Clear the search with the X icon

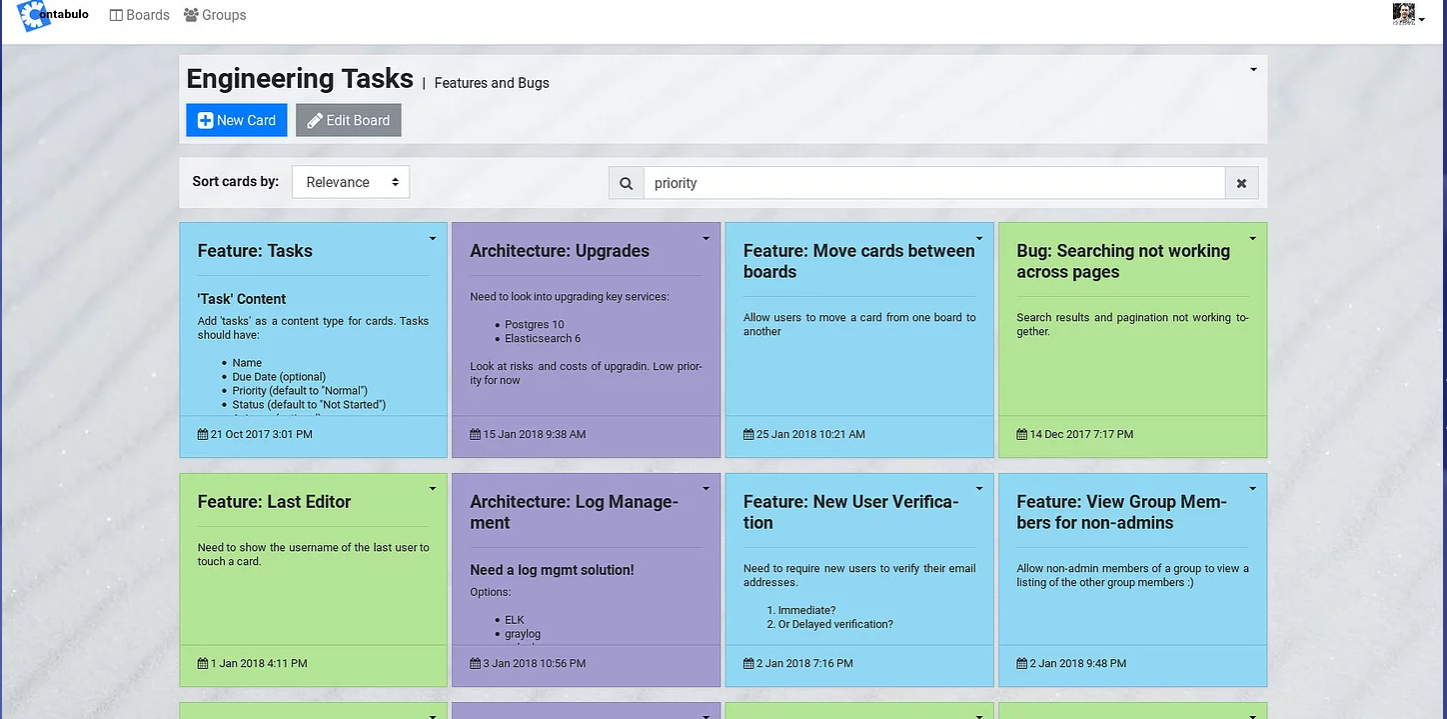pos(1241,183)
